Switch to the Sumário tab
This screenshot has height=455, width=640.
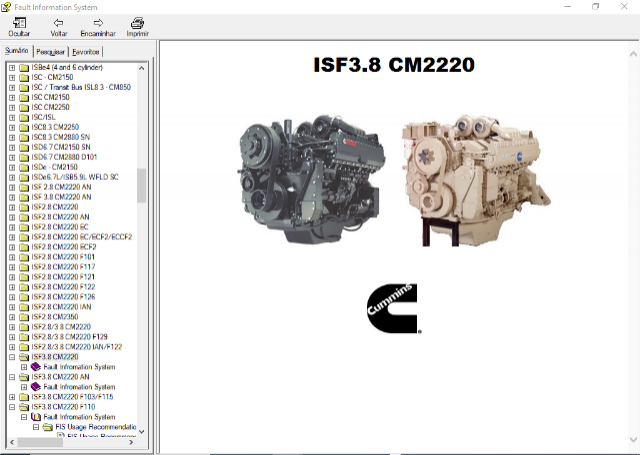point(17,51)
